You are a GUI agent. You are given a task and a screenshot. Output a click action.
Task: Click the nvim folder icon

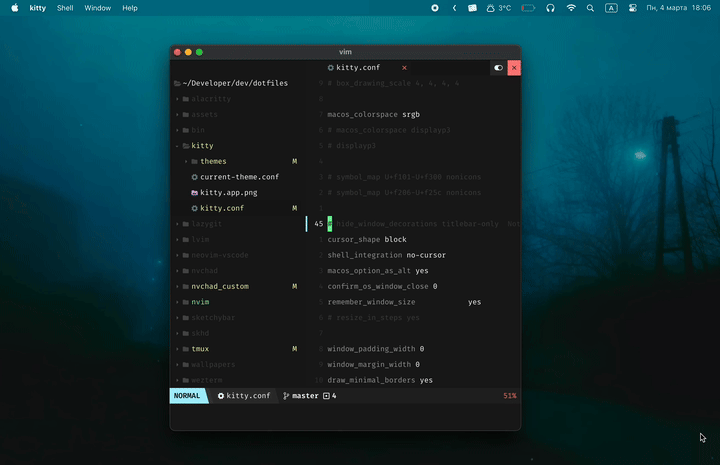[186, 302]
